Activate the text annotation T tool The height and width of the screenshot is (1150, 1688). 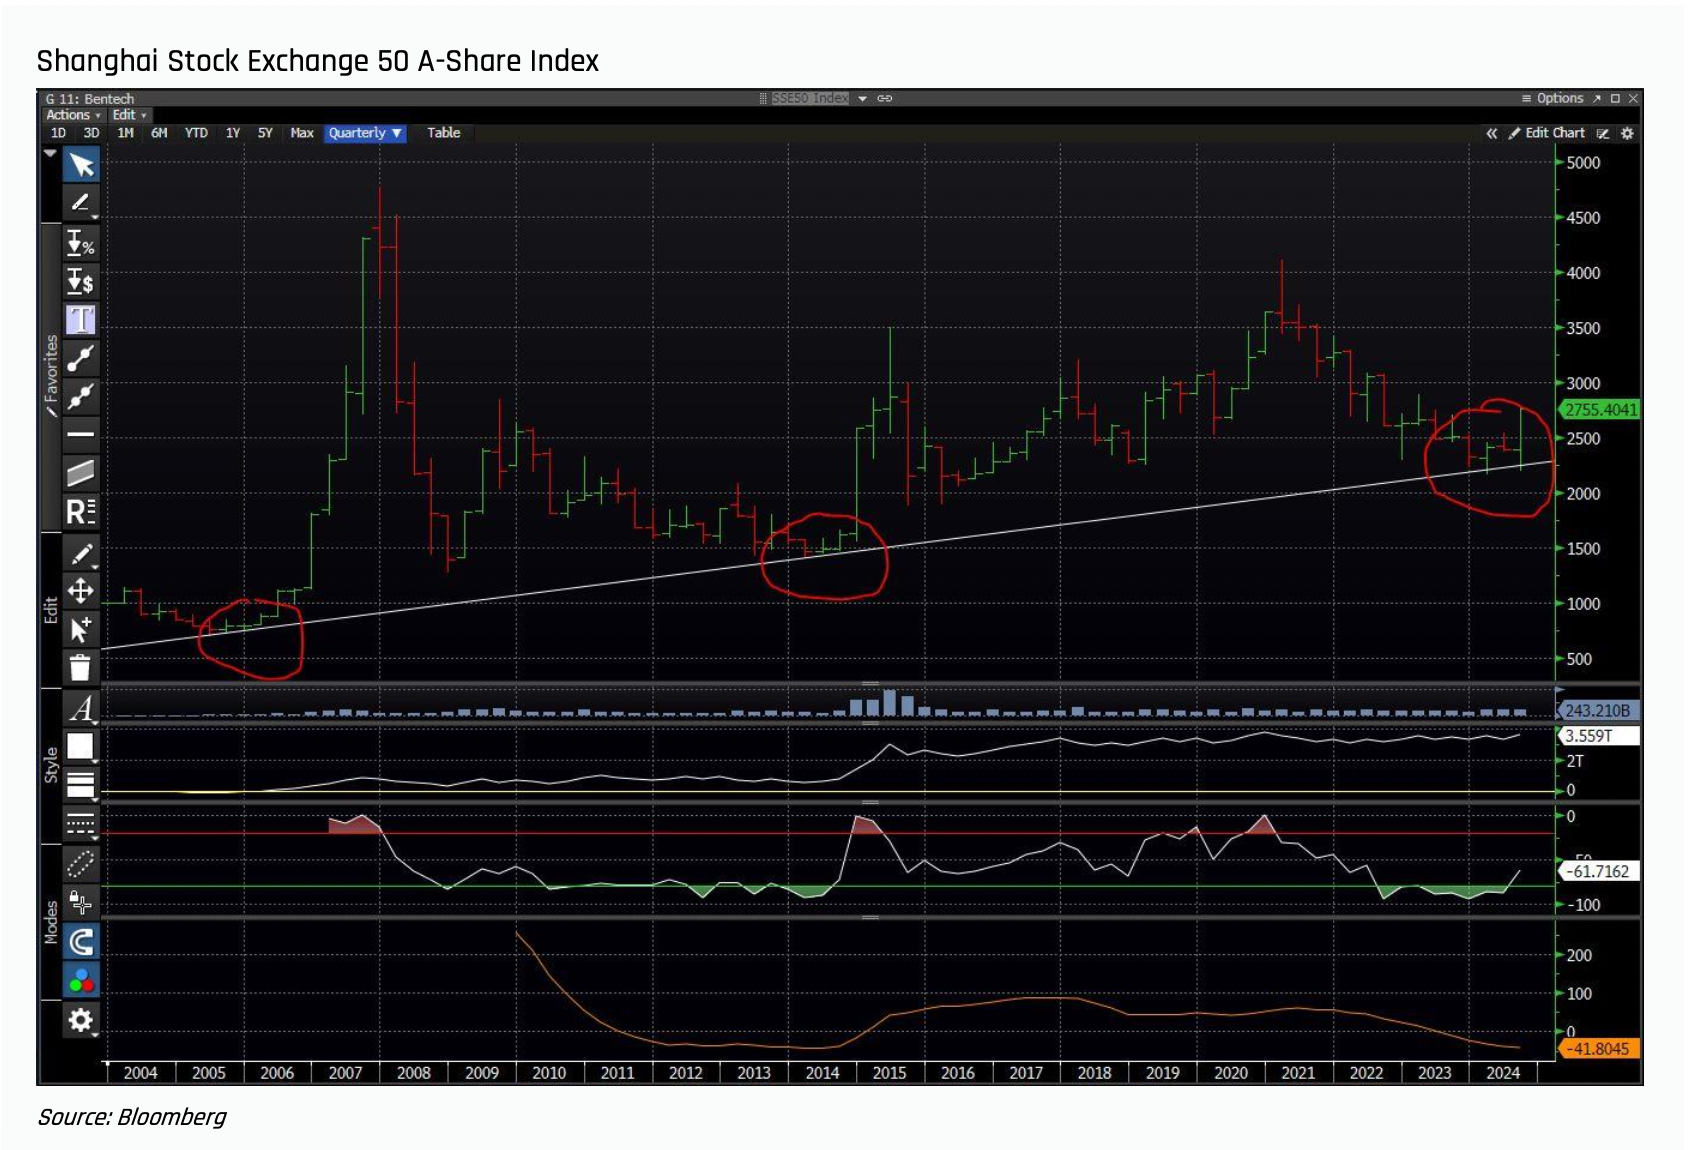(80, 320)
